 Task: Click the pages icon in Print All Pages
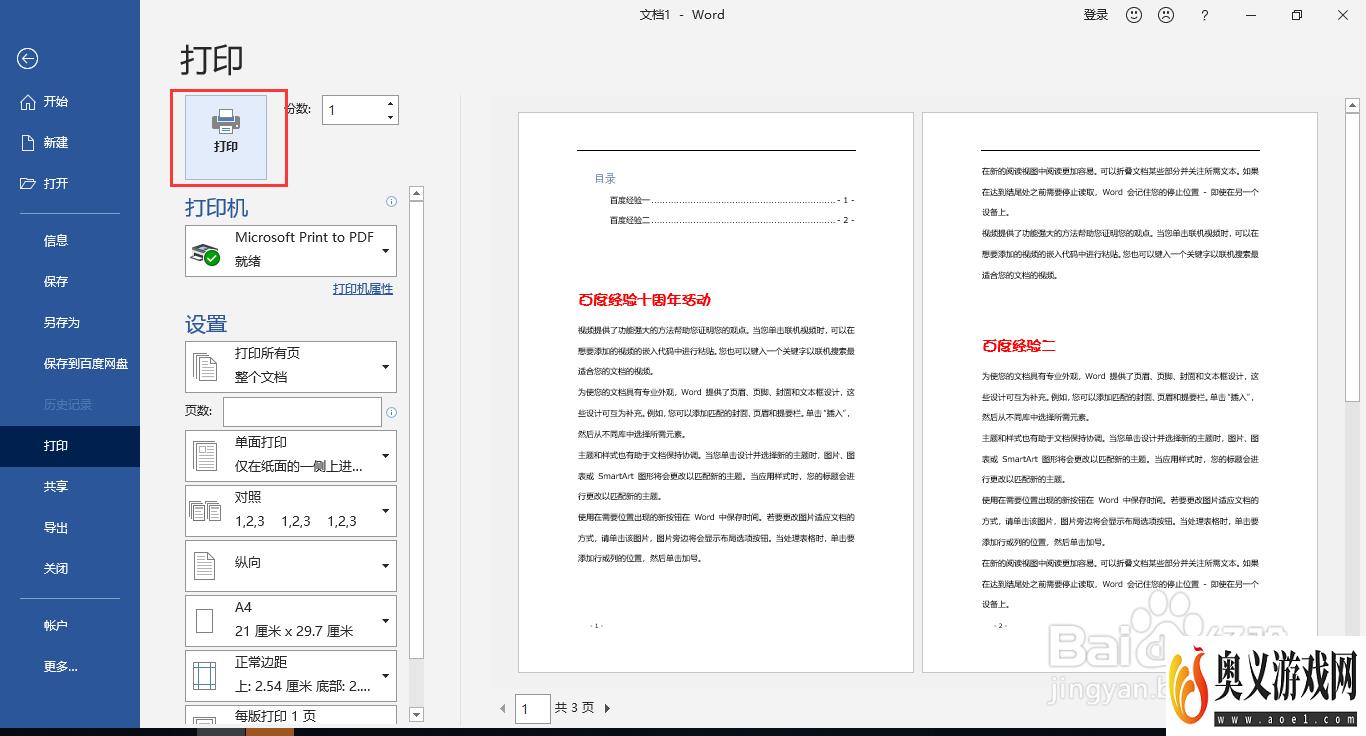(205, 366)
